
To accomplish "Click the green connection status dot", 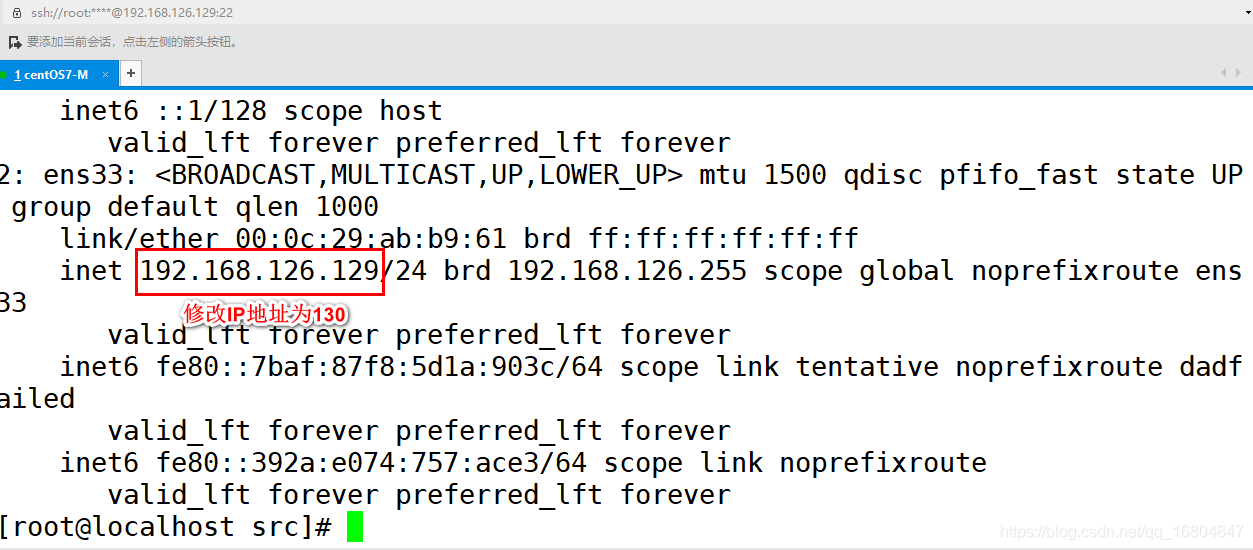I will [4, 75].
